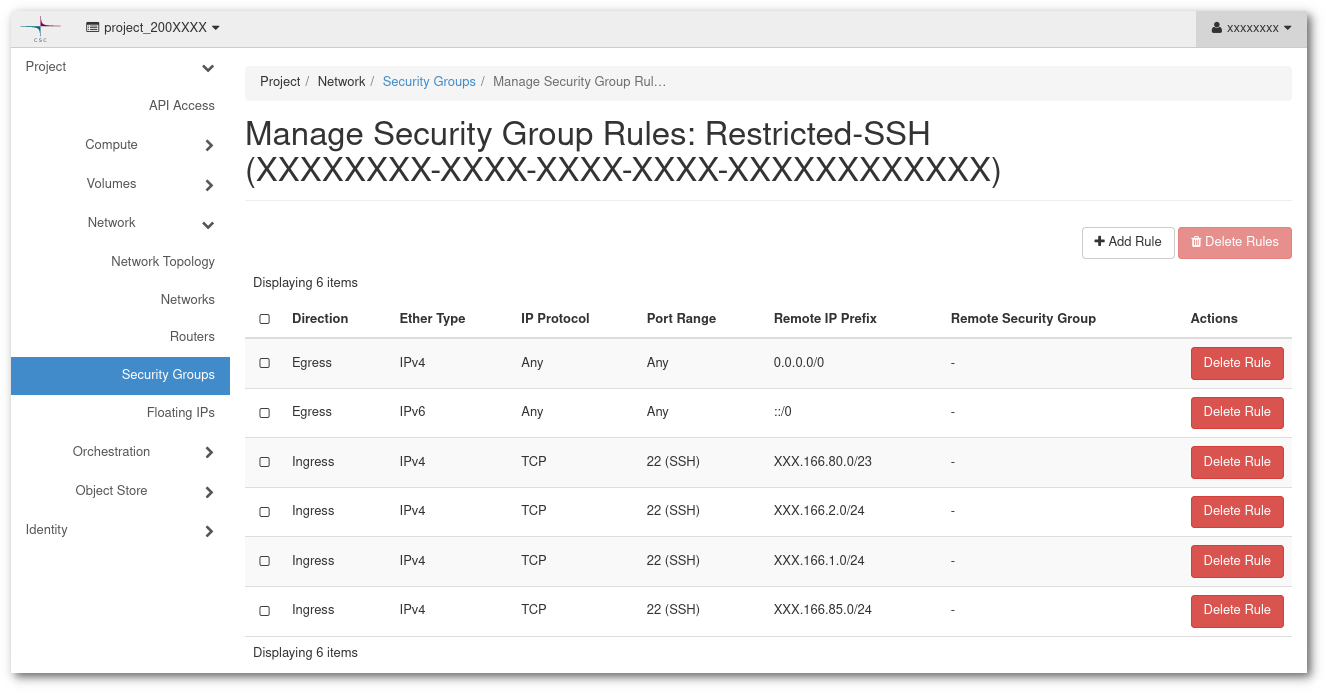This screenshot has width=1326, height=692.
Task: Collapse the Network section in the sidebar
Action: click(208, 224)
